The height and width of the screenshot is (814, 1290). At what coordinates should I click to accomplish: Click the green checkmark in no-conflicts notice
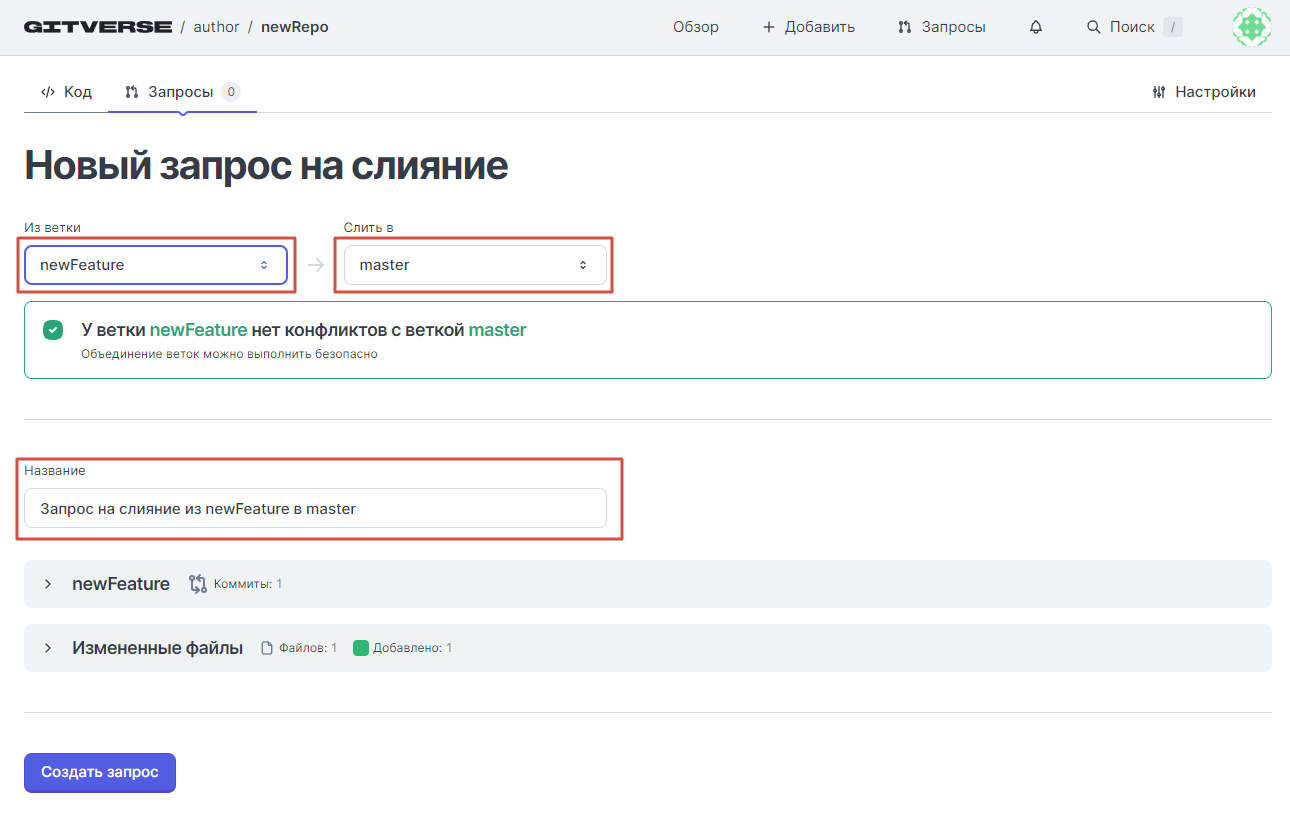tap(53, 330)
